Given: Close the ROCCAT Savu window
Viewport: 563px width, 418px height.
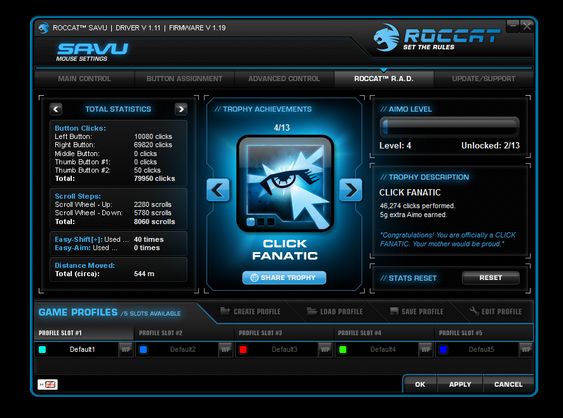Looking at the screenshot, I should [x=526, y=25].
